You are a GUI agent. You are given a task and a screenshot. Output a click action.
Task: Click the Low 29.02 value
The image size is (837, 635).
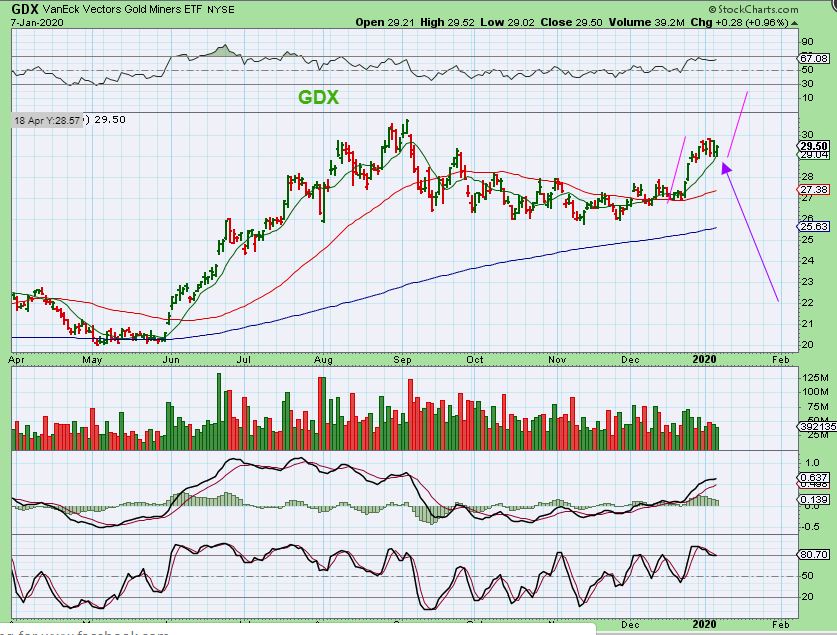click(507, 22)
